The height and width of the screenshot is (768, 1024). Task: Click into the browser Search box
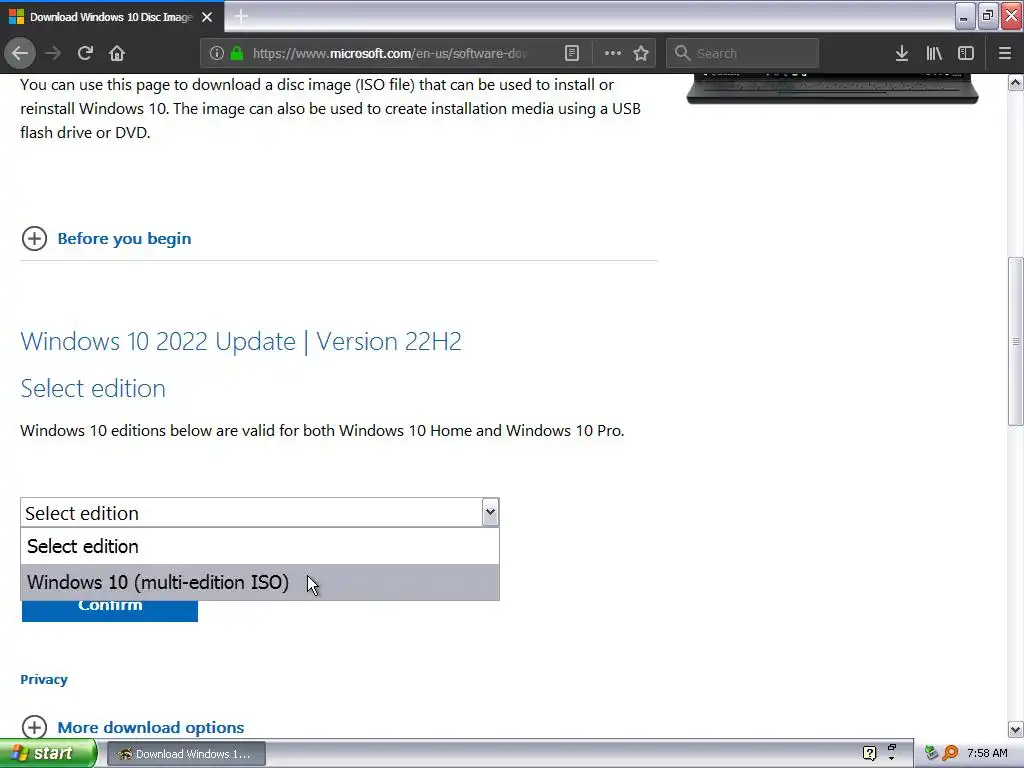(x=743, y=54)
